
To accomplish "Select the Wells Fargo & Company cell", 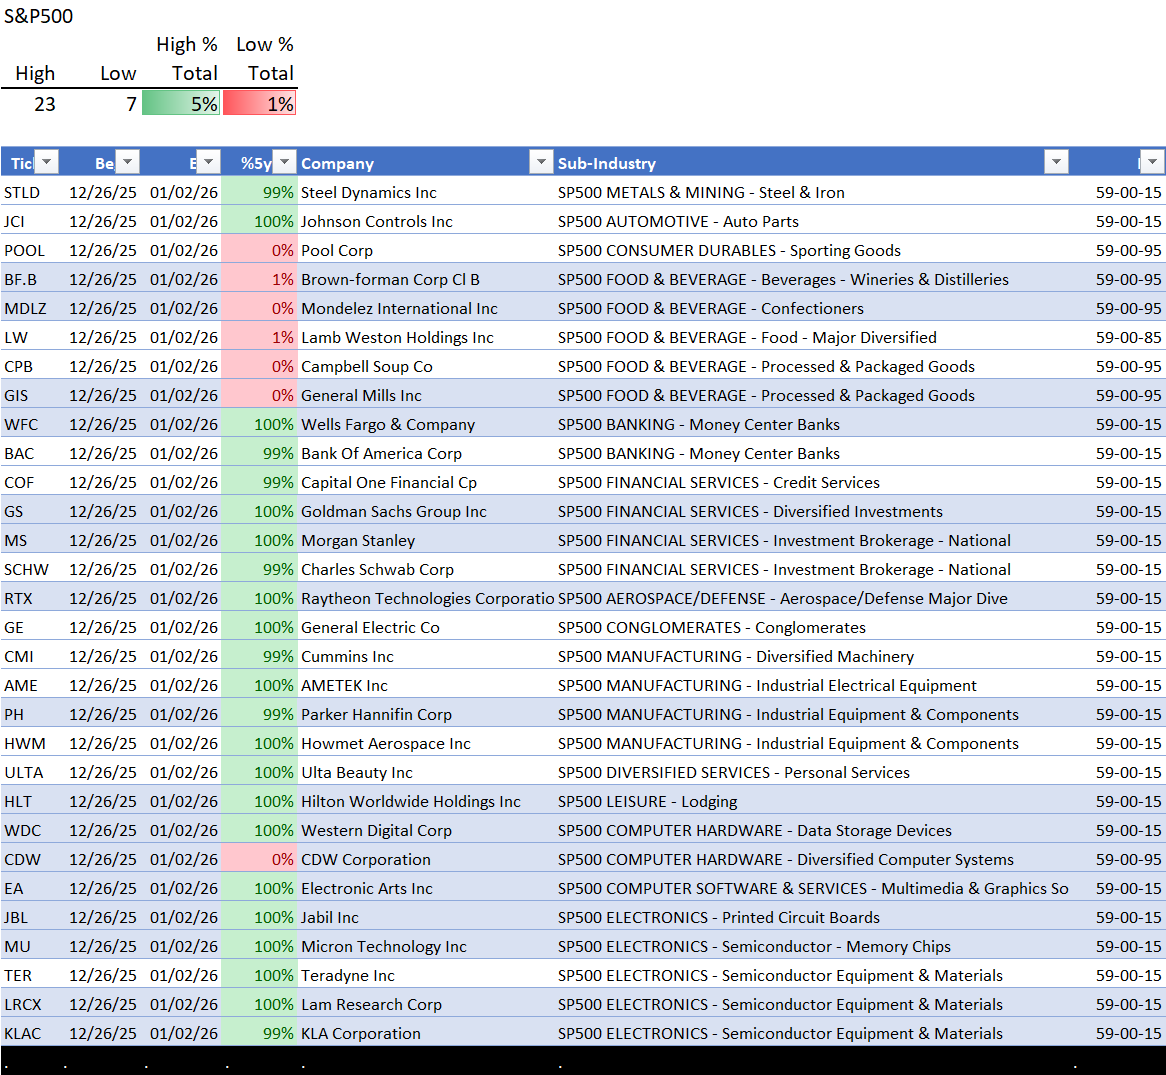I will point(426,424).
